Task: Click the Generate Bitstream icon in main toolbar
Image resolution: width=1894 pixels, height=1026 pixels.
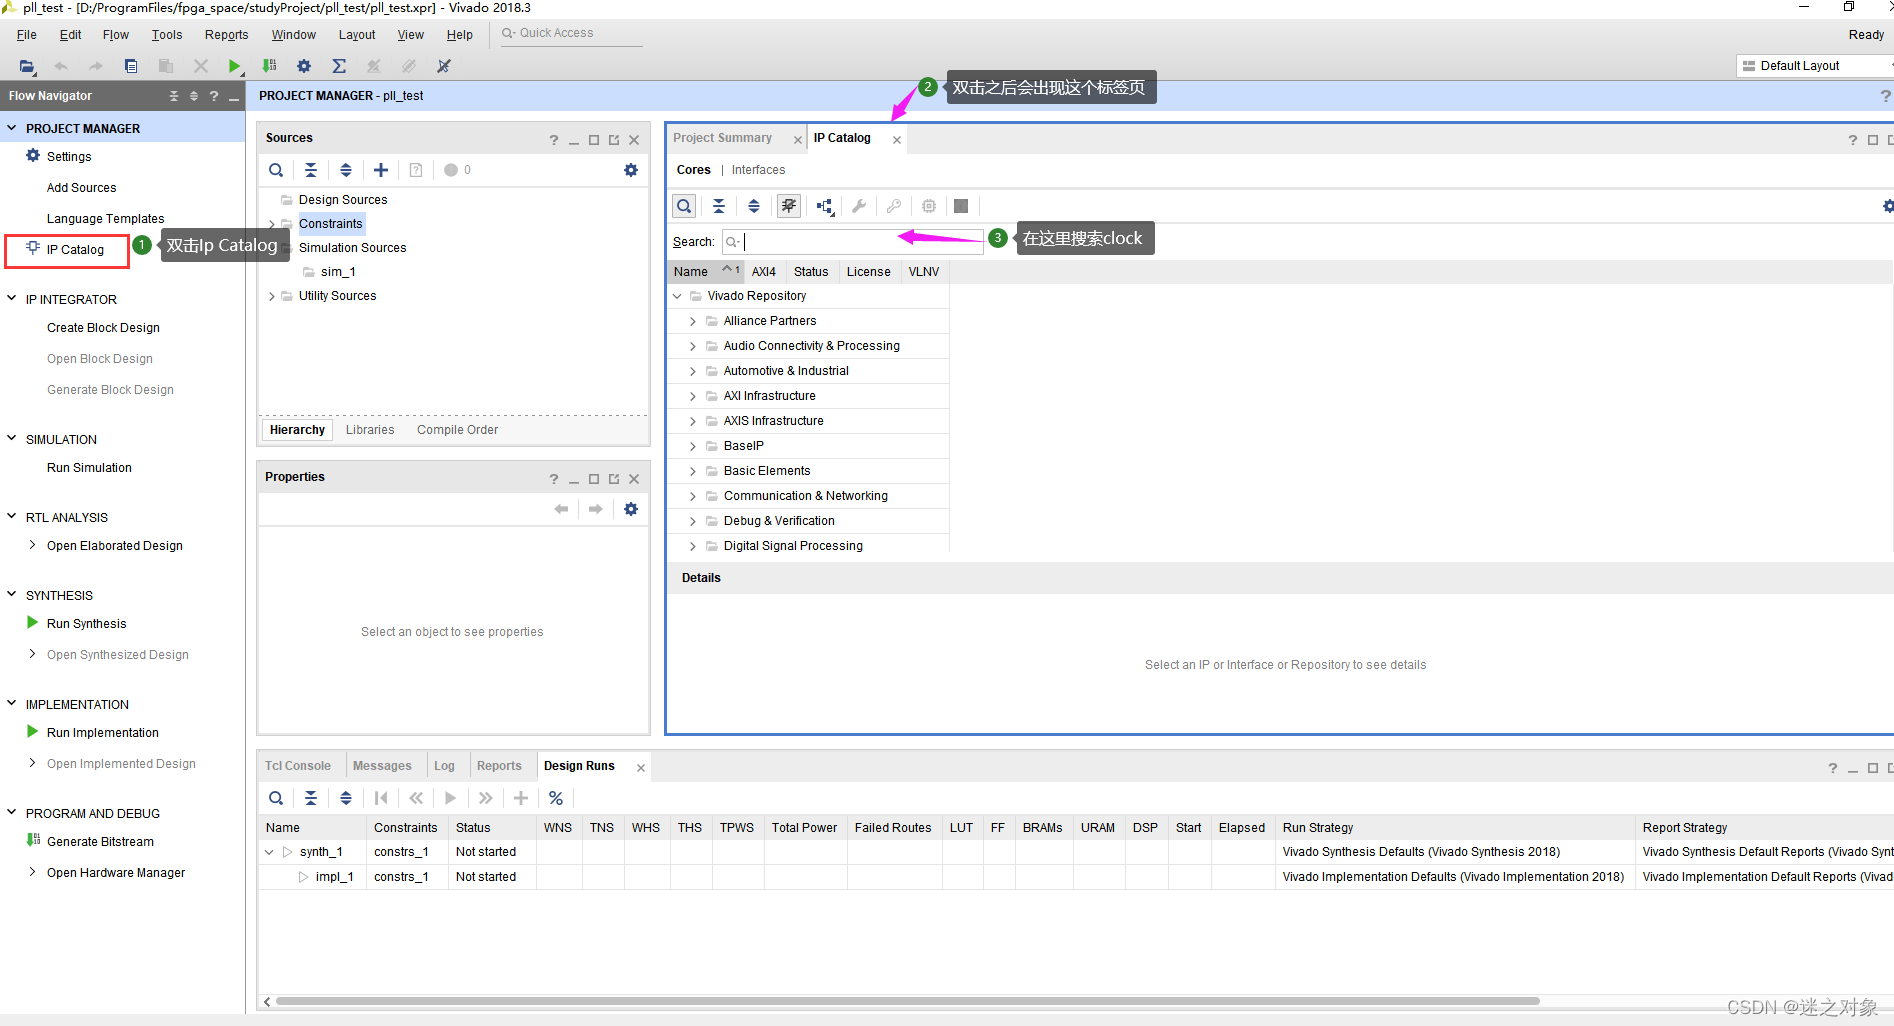Action: point(269,66)
